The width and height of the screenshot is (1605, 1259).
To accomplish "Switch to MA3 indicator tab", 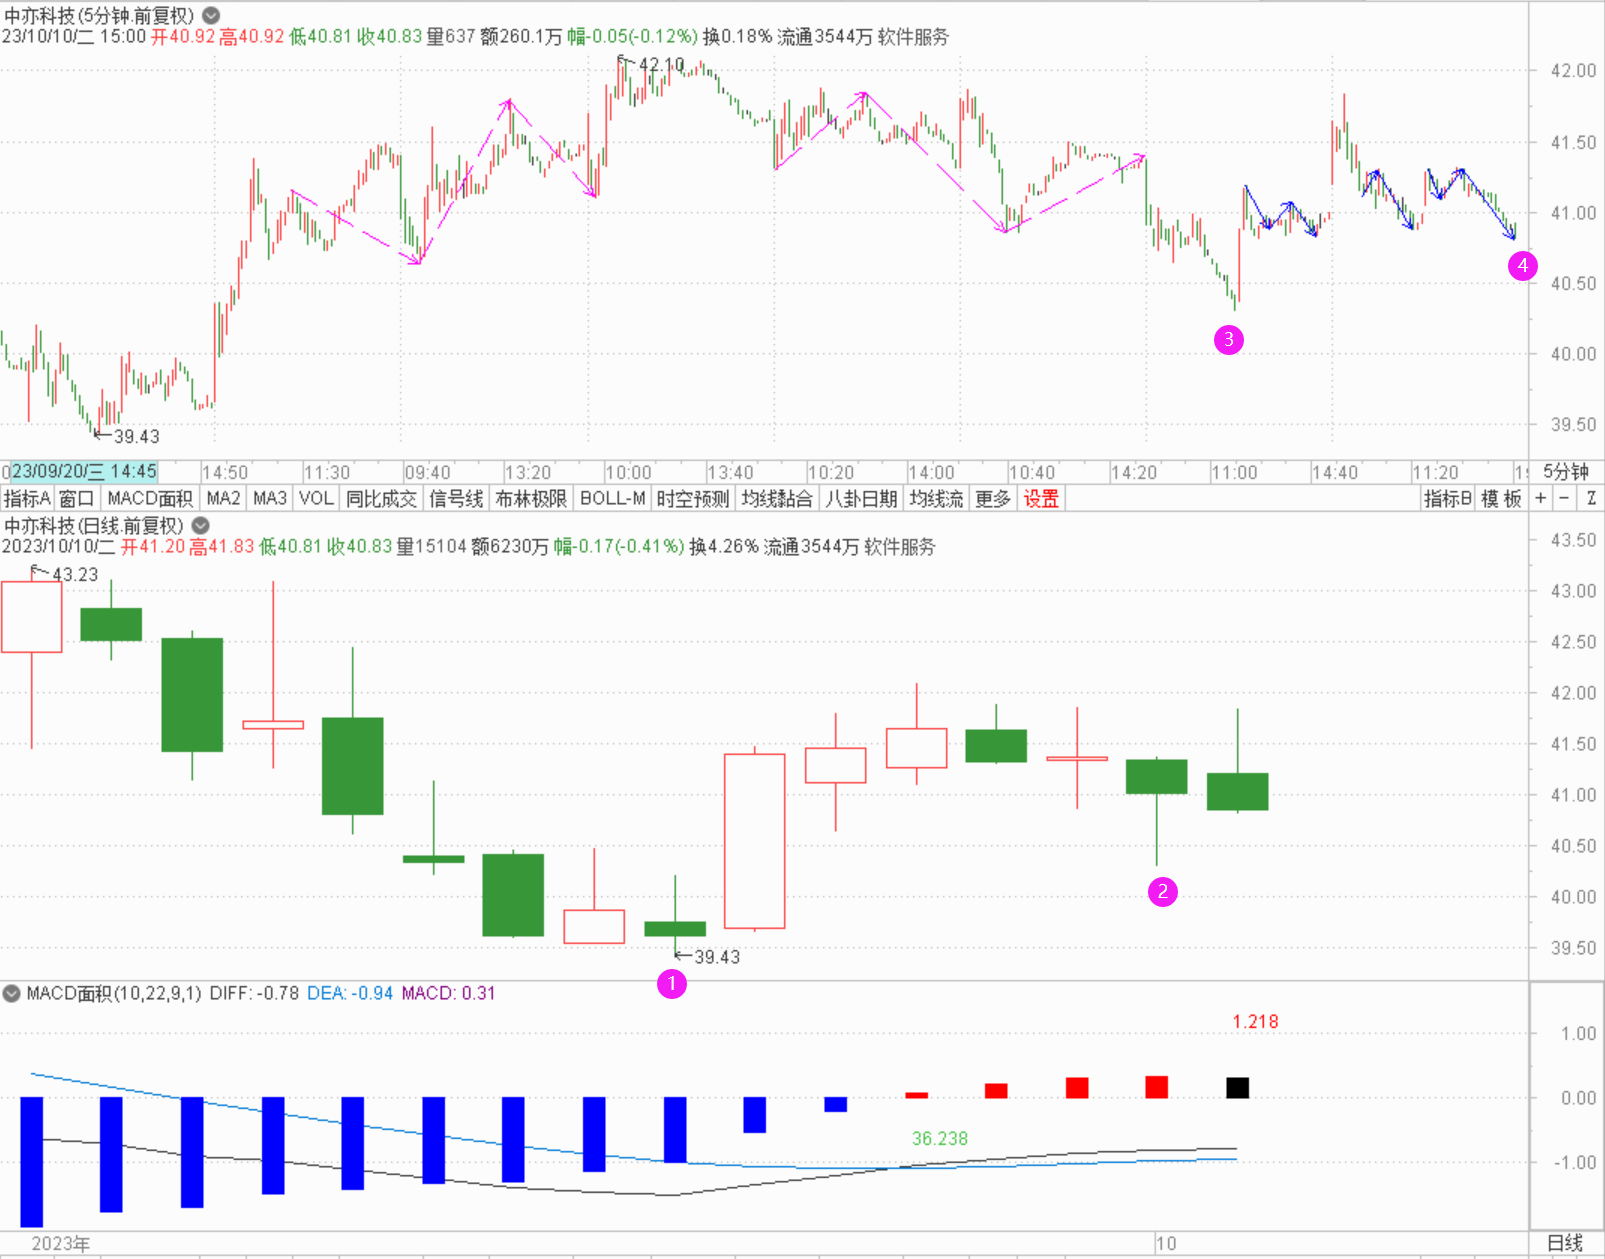I will [270, 498].
